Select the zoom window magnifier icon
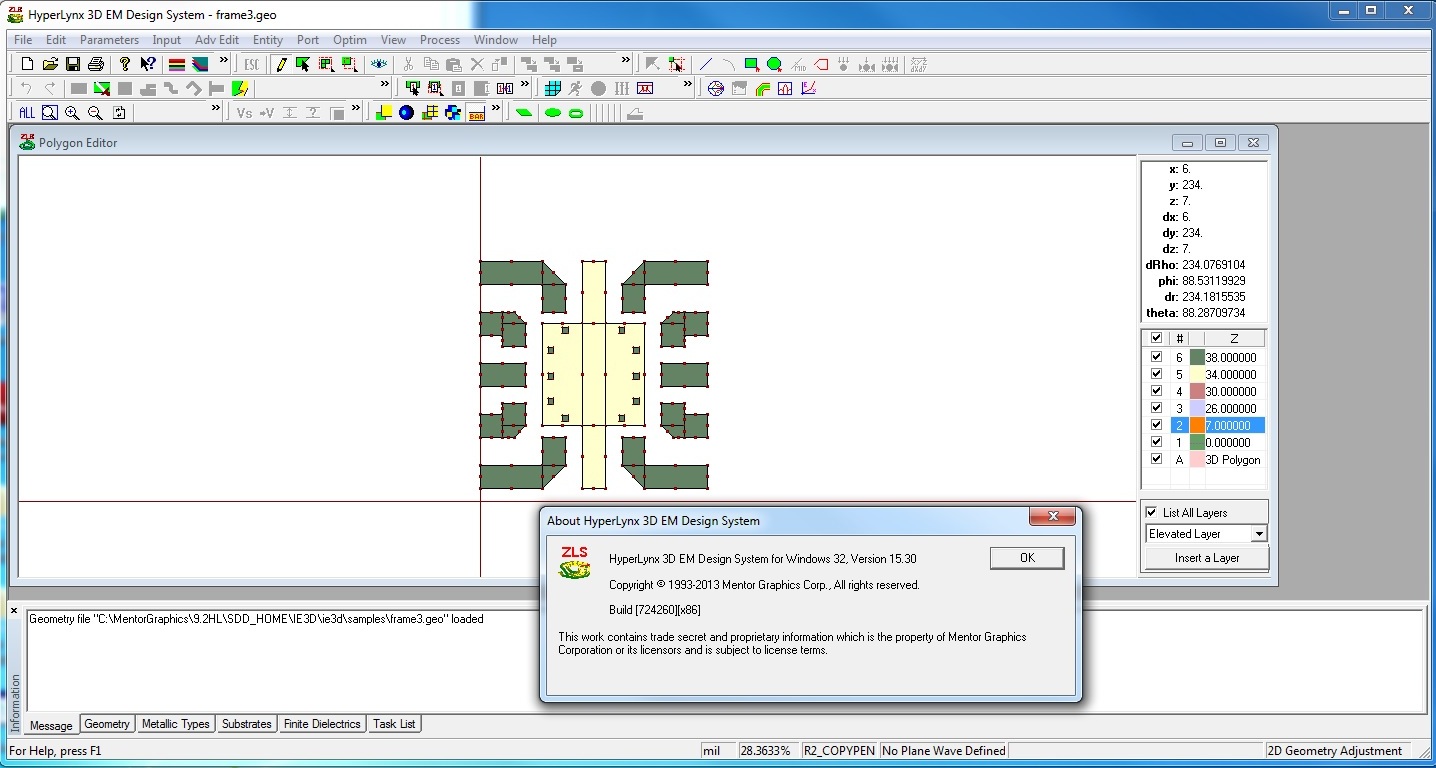The image size is (1436, 768). [x=49, y=113]
